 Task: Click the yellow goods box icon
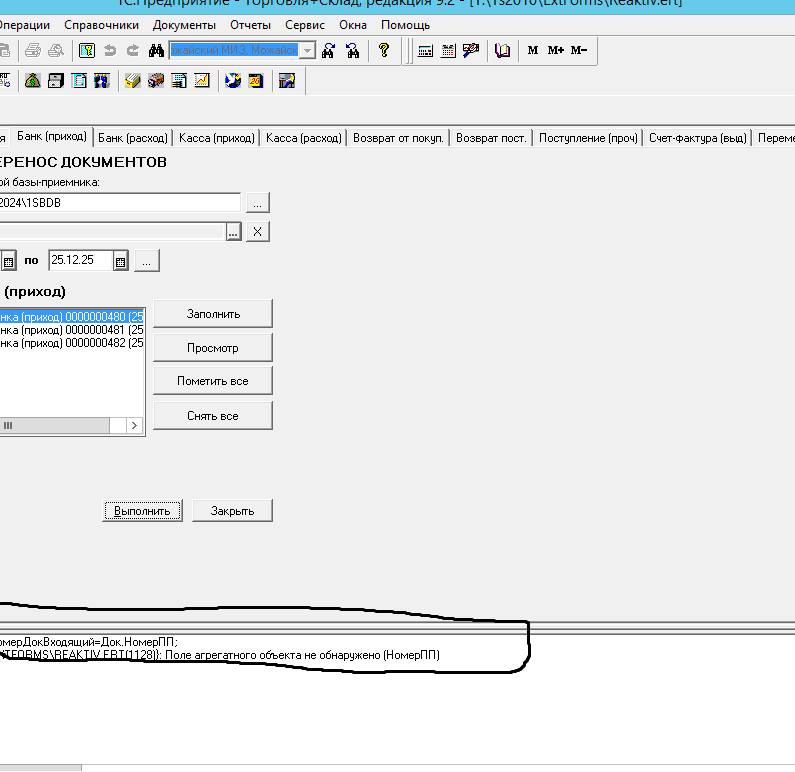133,81
